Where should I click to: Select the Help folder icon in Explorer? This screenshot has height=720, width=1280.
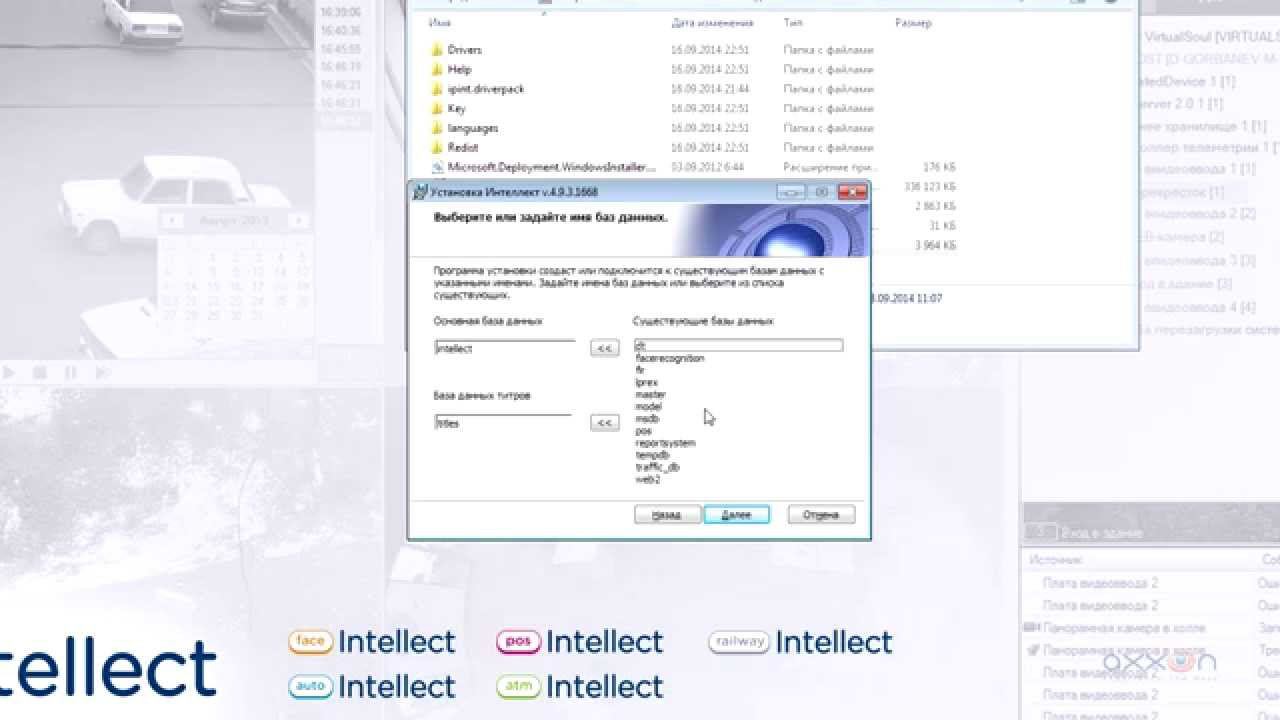tap(437, 70)
